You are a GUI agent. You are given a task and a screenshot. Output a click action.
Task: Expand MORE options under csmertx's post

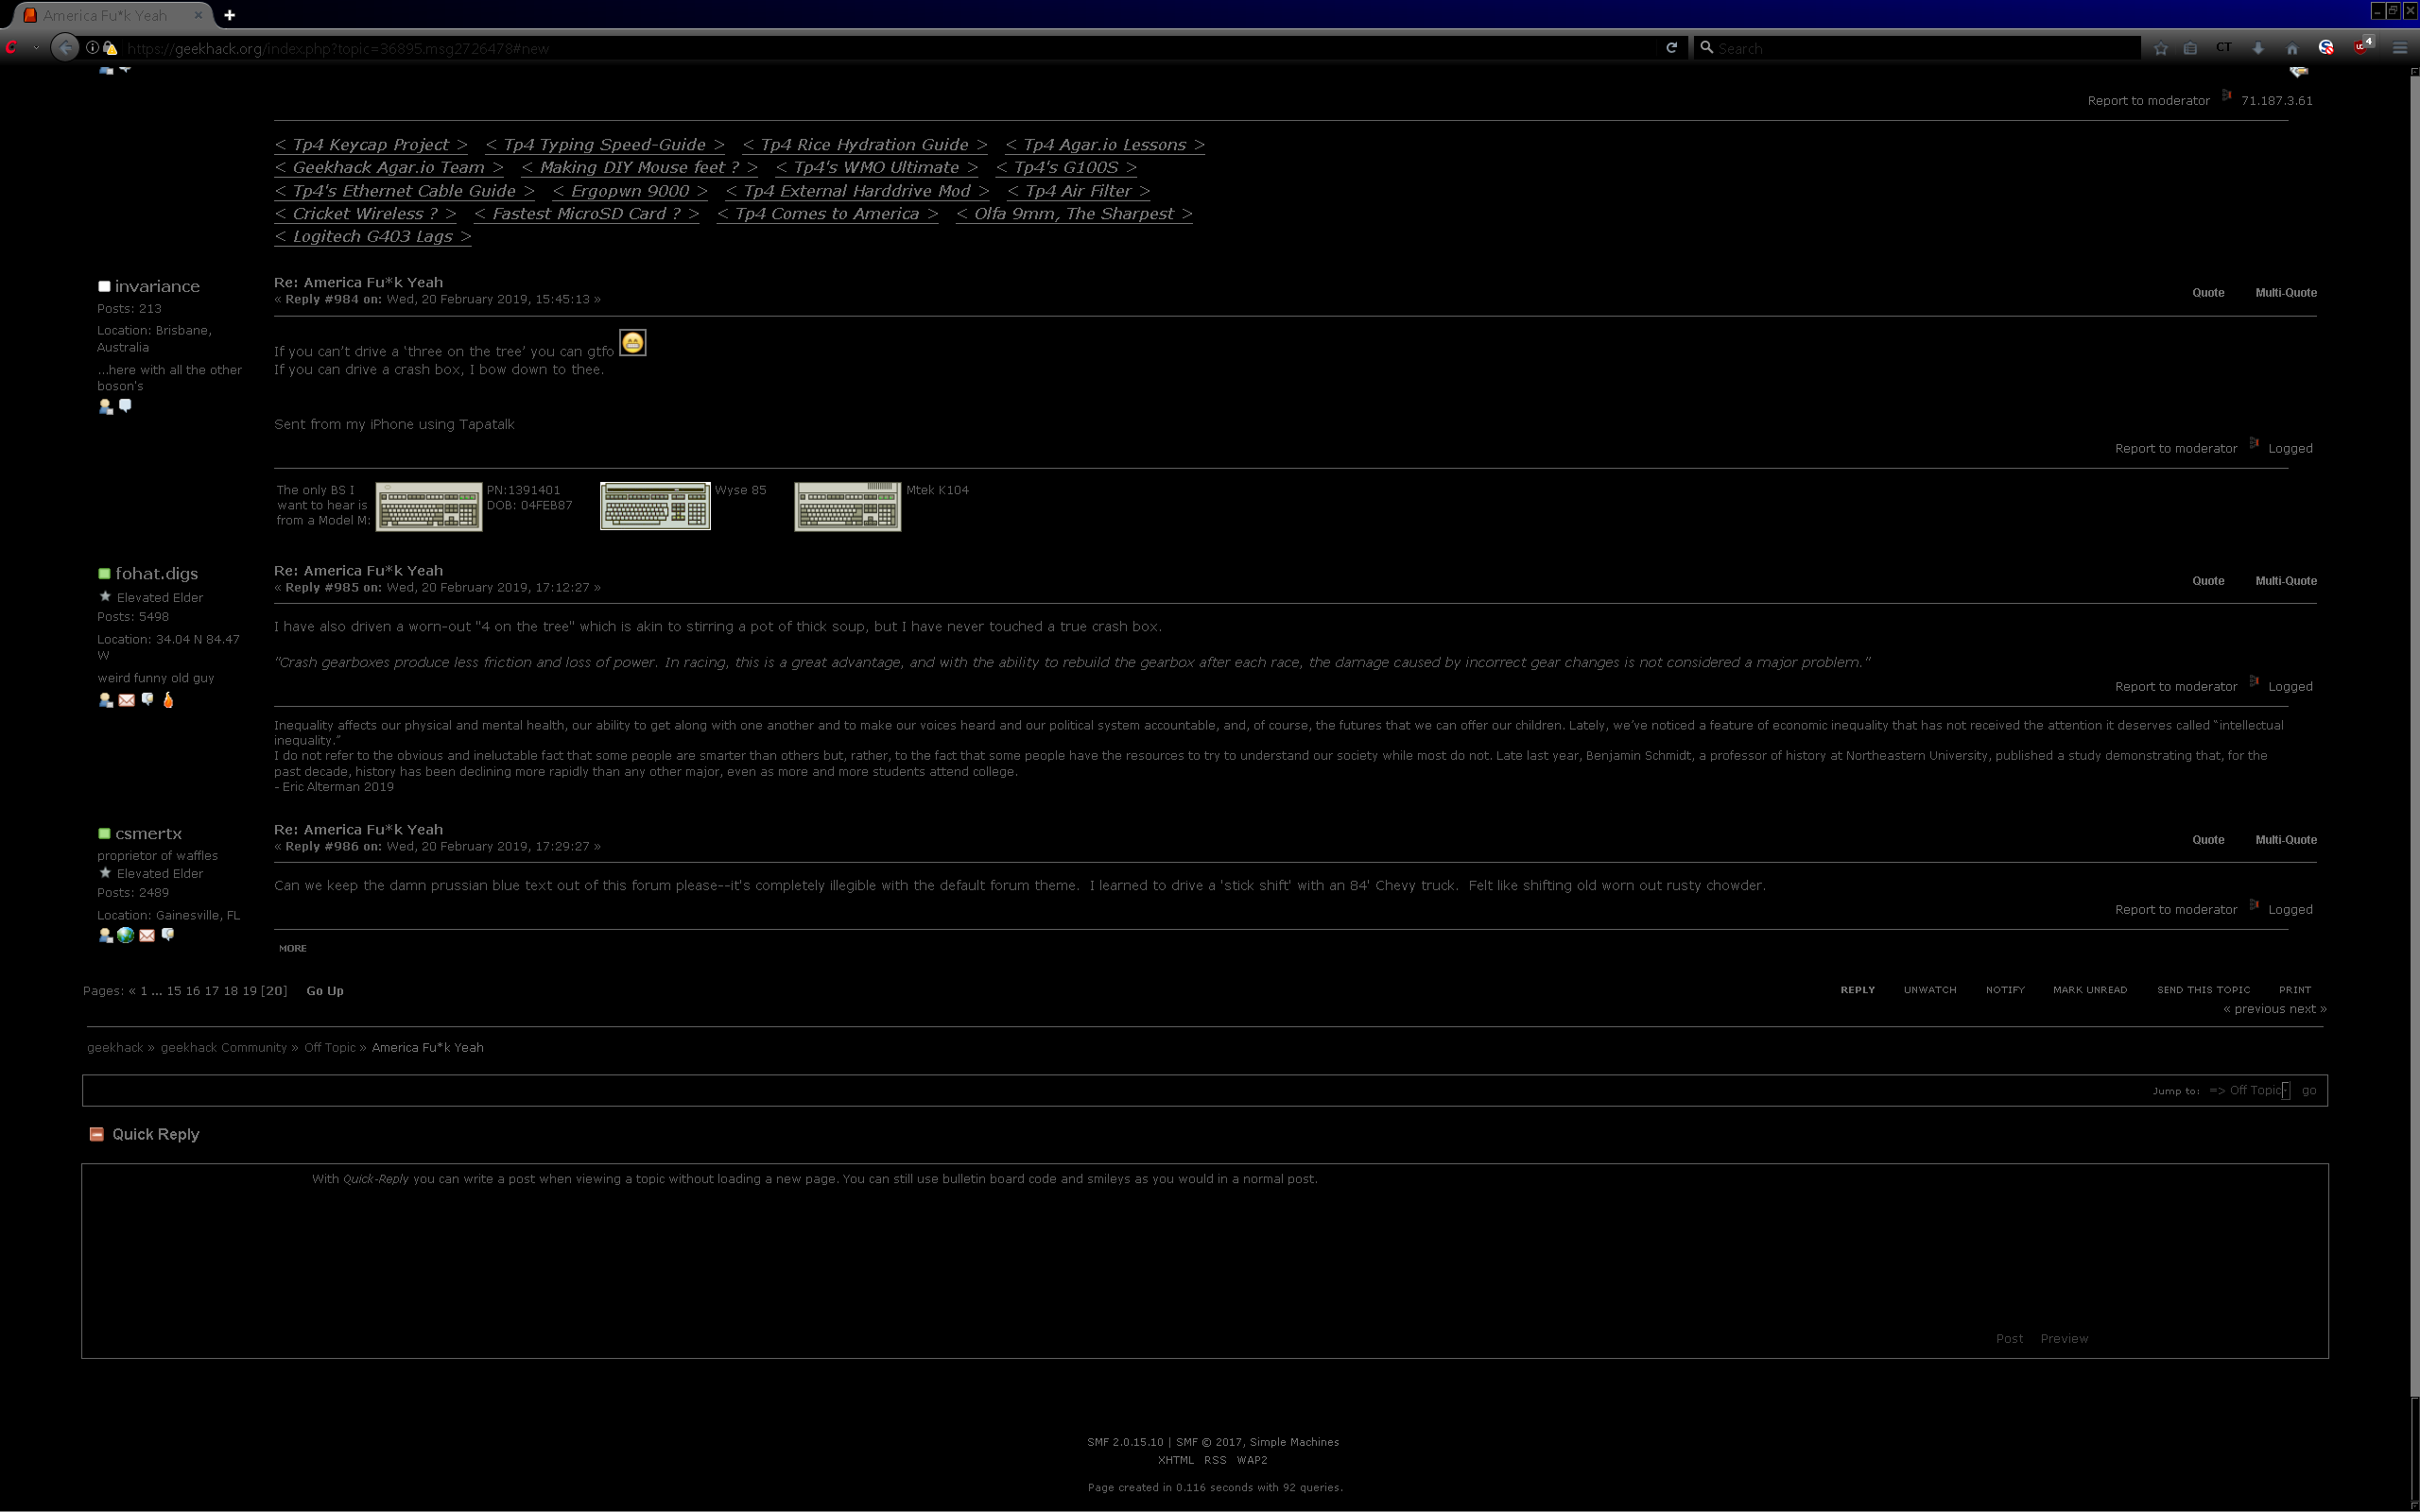tap(292, 948)
